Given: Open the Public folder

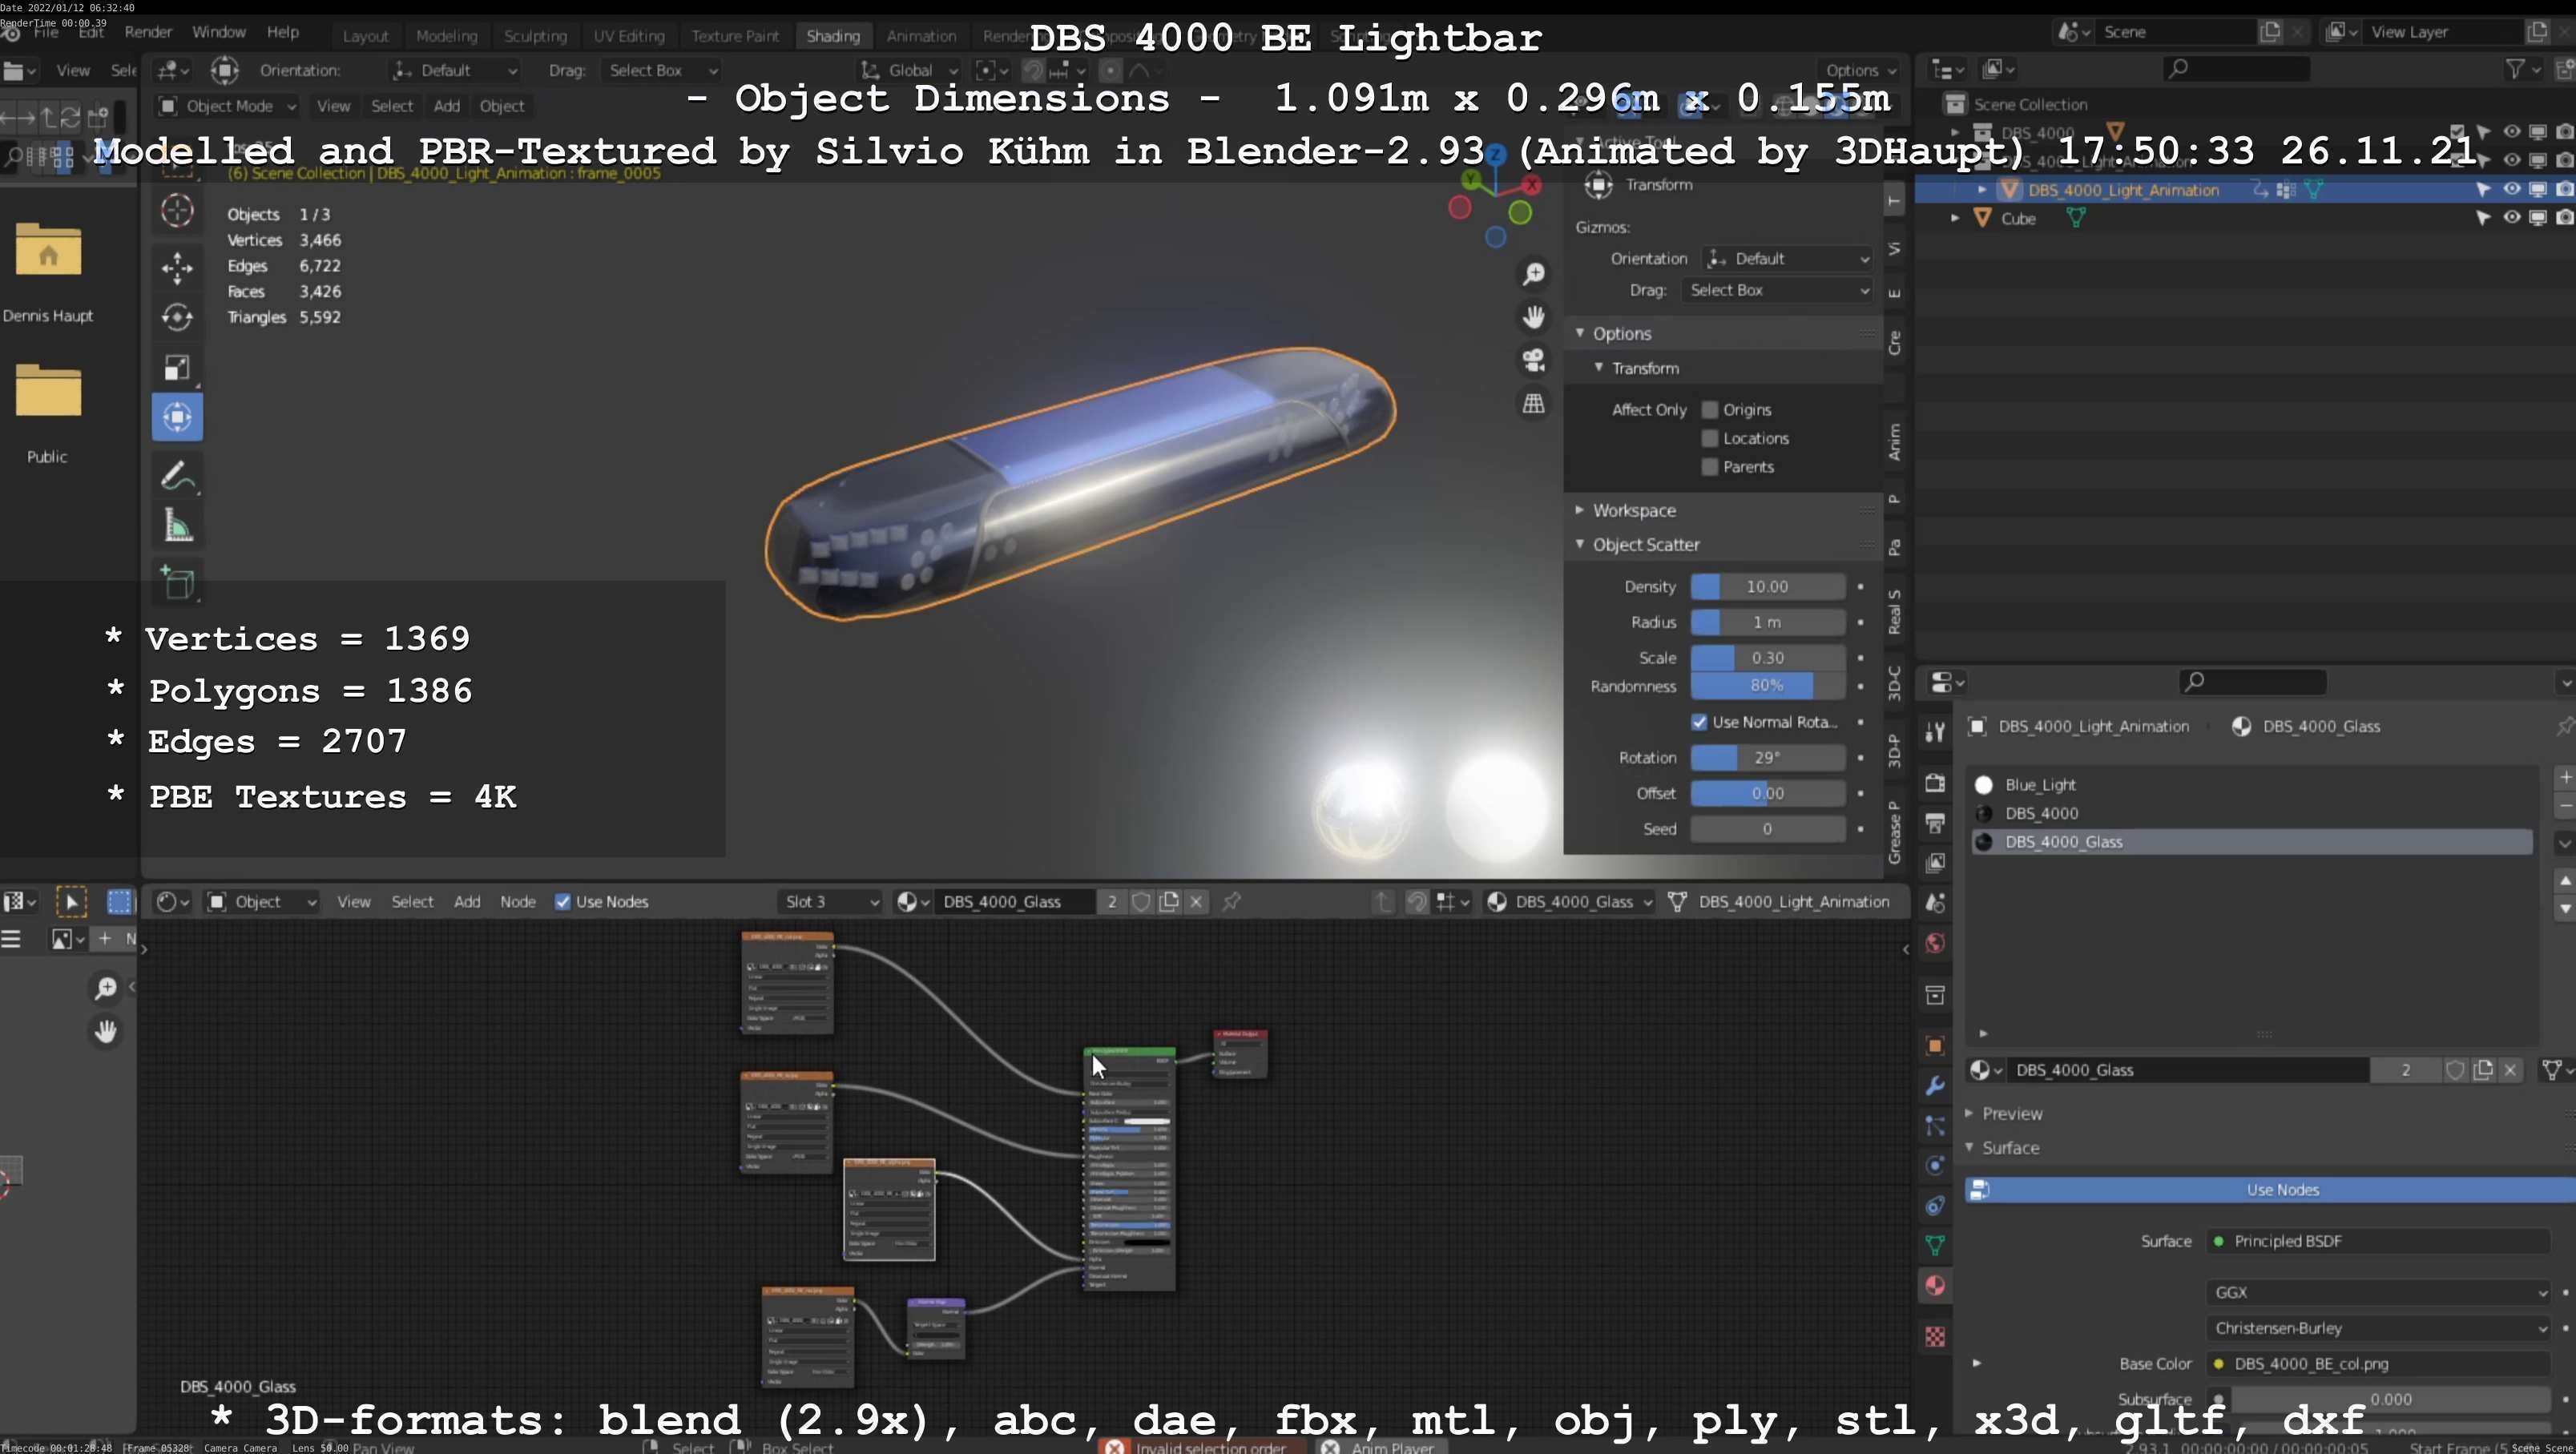Looking at the screenshot, I should click(x=48, y=391).
